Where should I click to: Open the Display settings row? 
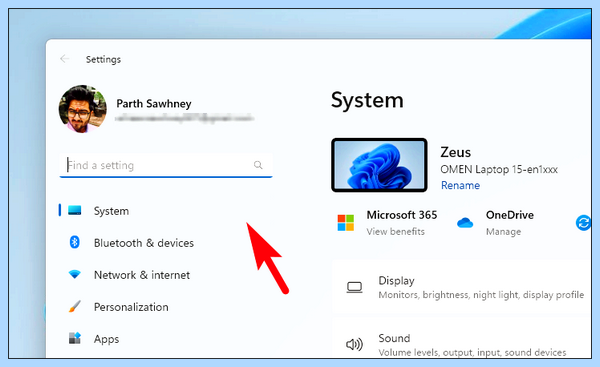coord(461,287)
